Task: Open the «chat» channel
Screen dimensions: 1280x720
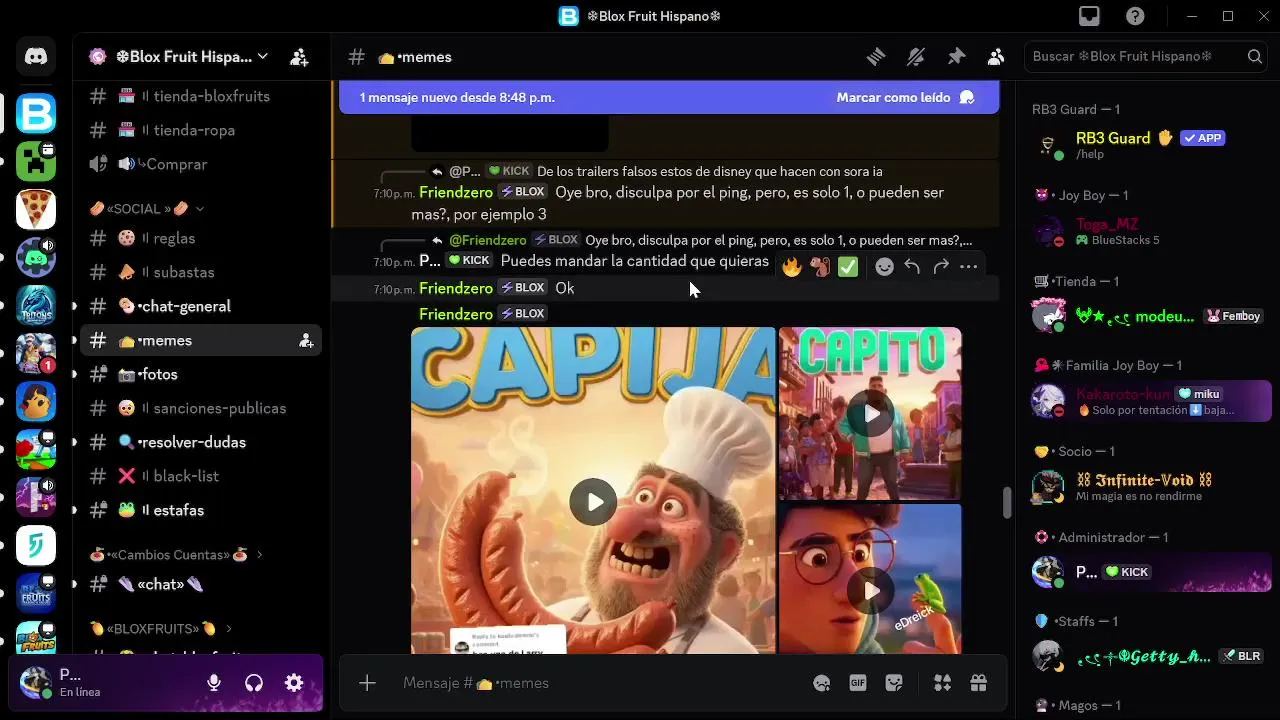Action: [x=200, y=584]
